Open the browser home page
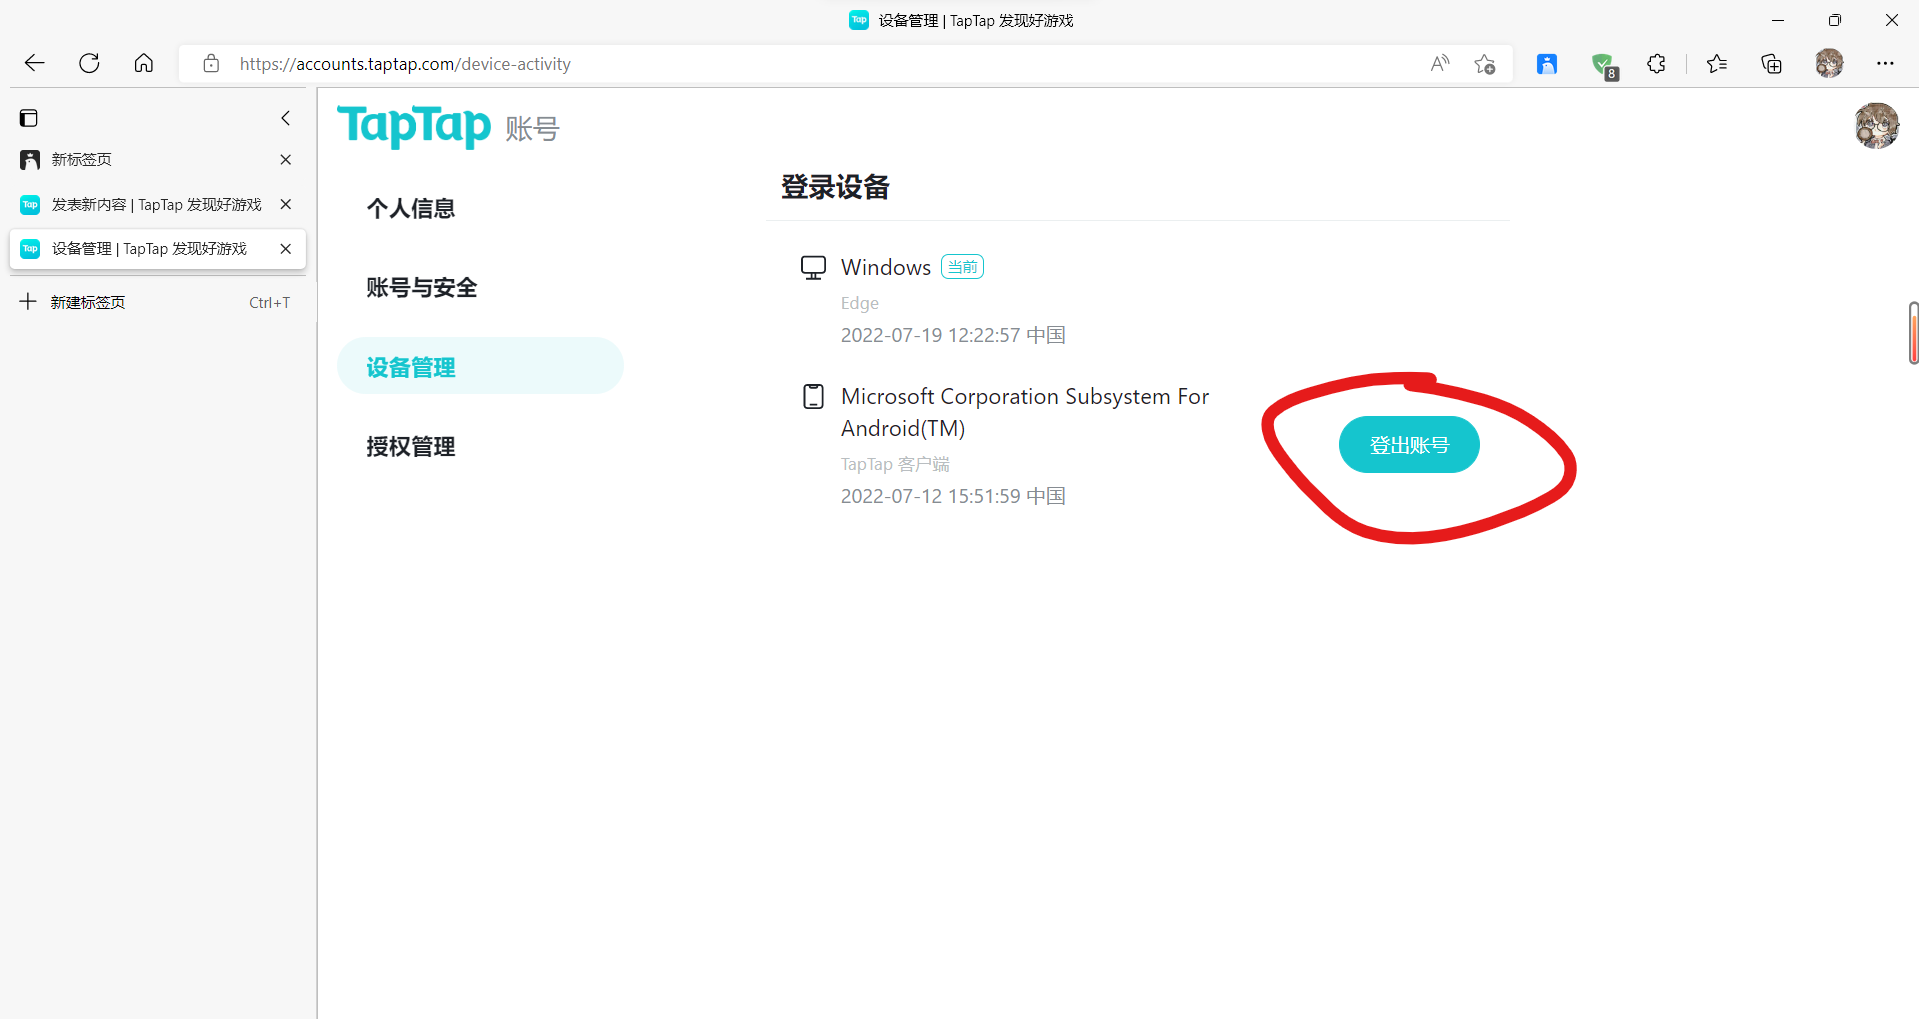Screen dimensions: 1919x1019 click(x=144, y=63)
